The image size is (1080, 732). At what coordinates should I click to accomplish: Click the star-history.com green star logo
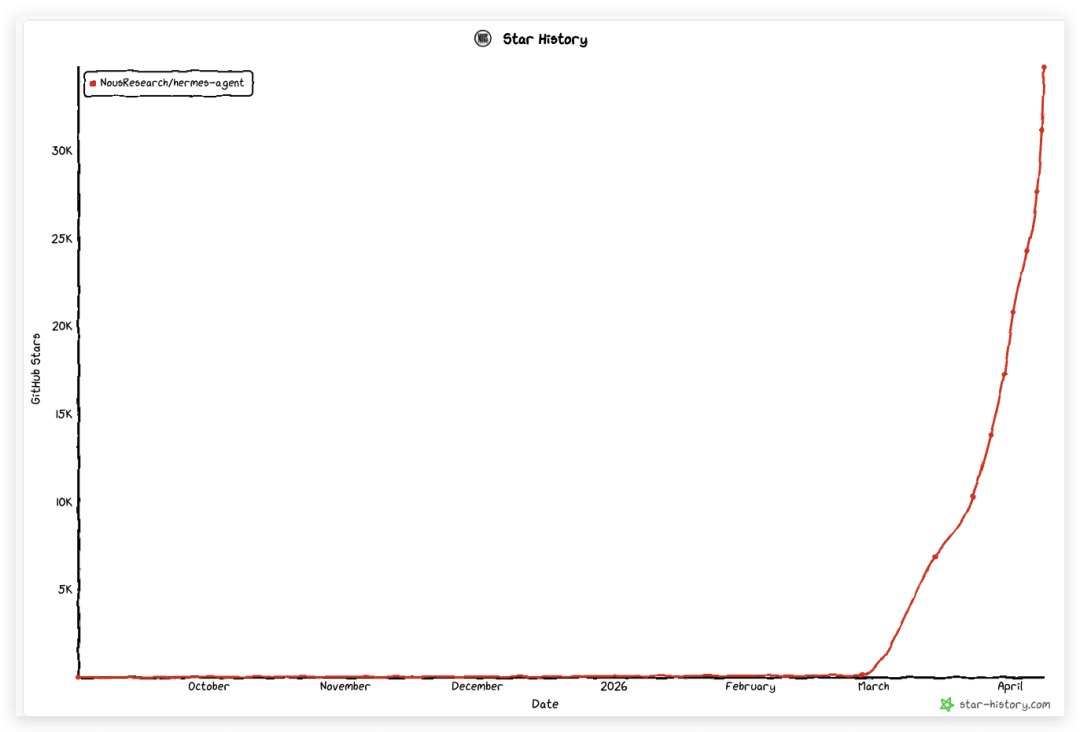(x=946, y=704)
